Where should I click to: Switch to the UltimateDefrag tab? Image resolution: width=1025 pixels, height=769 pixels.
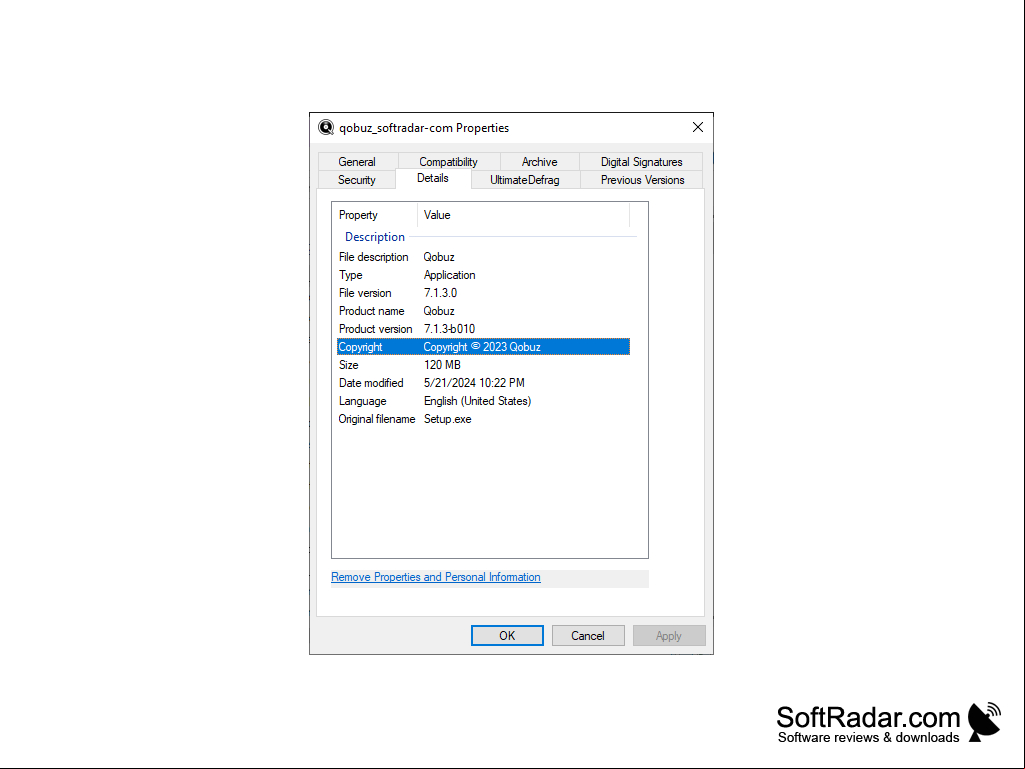(x=525, y=180)
